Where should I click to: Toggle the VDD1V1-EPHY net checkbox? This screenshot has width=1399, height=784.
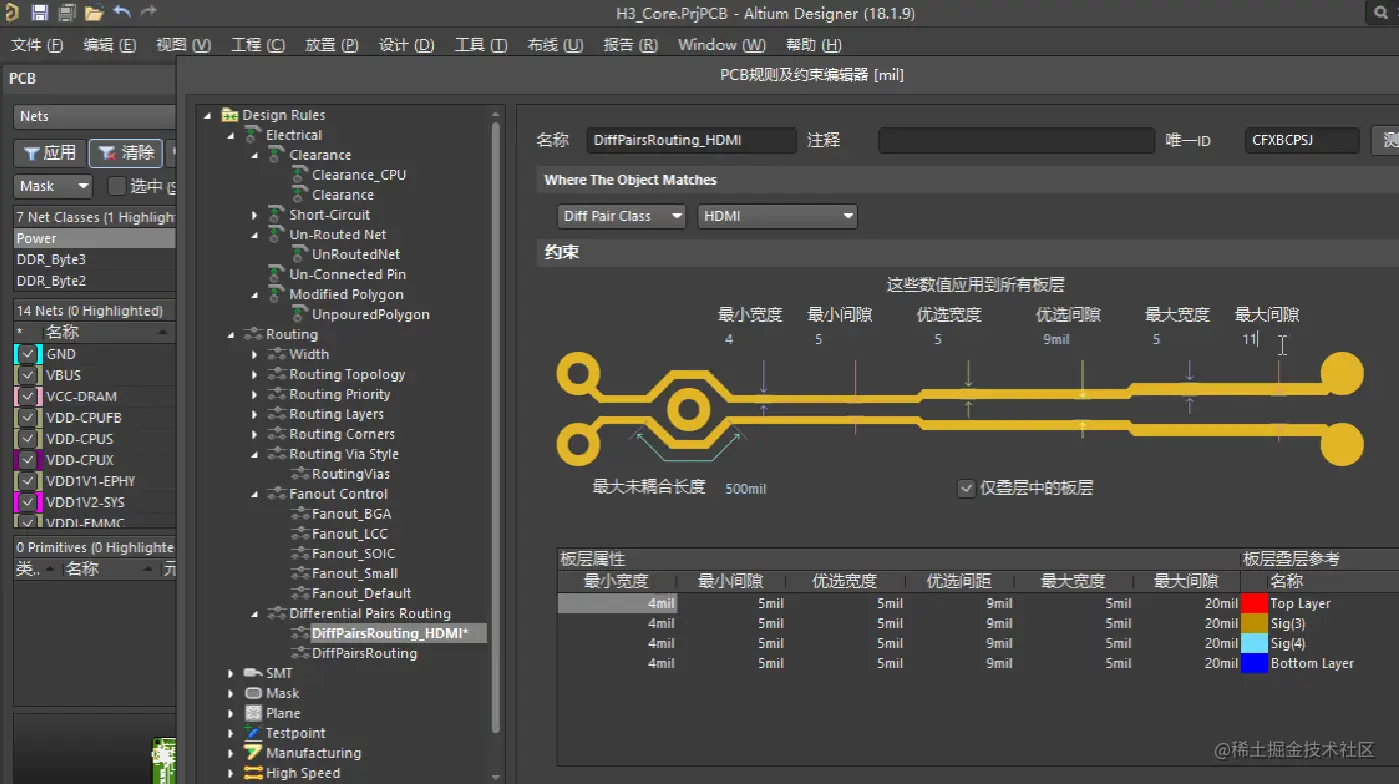point(28,481)
